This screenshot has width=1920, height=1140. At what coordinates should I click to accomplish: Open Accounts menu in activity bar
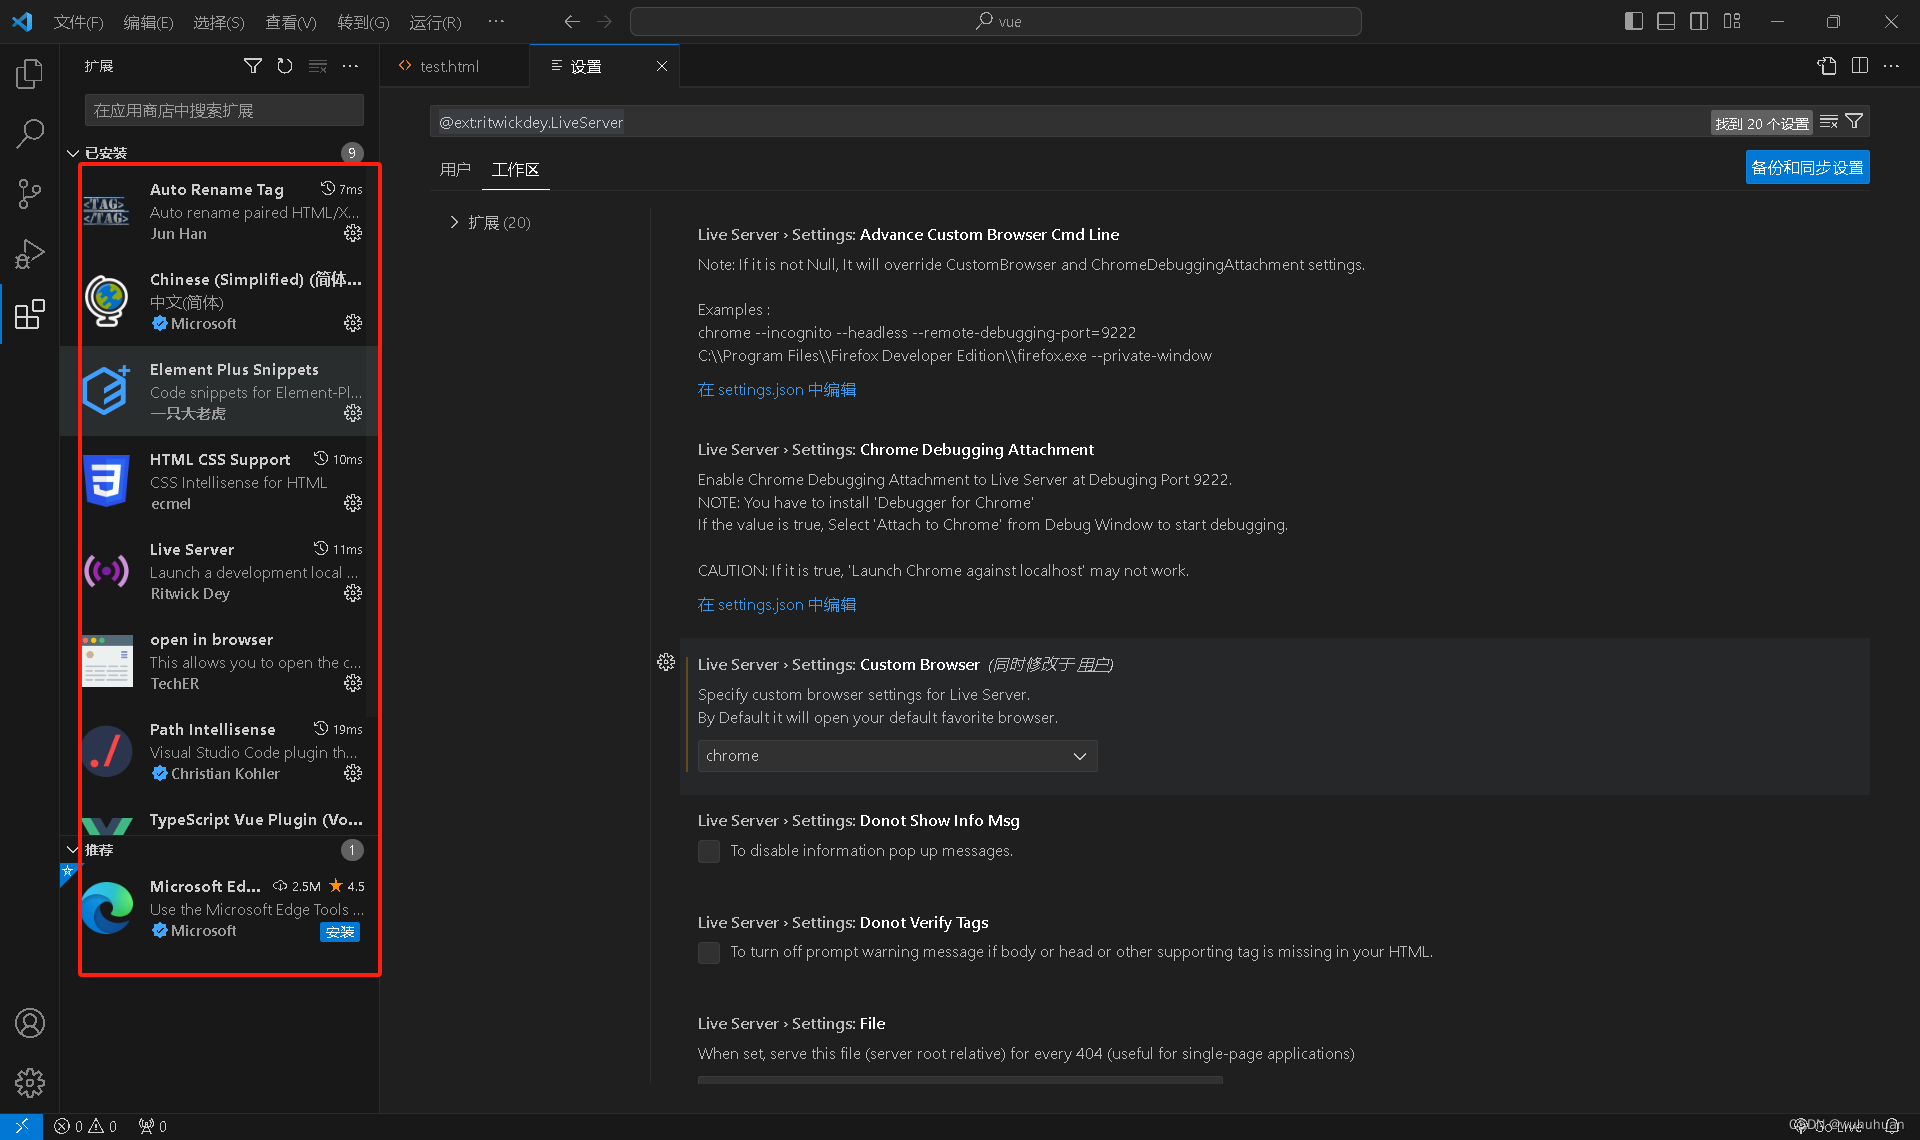tap(30, 1023)
